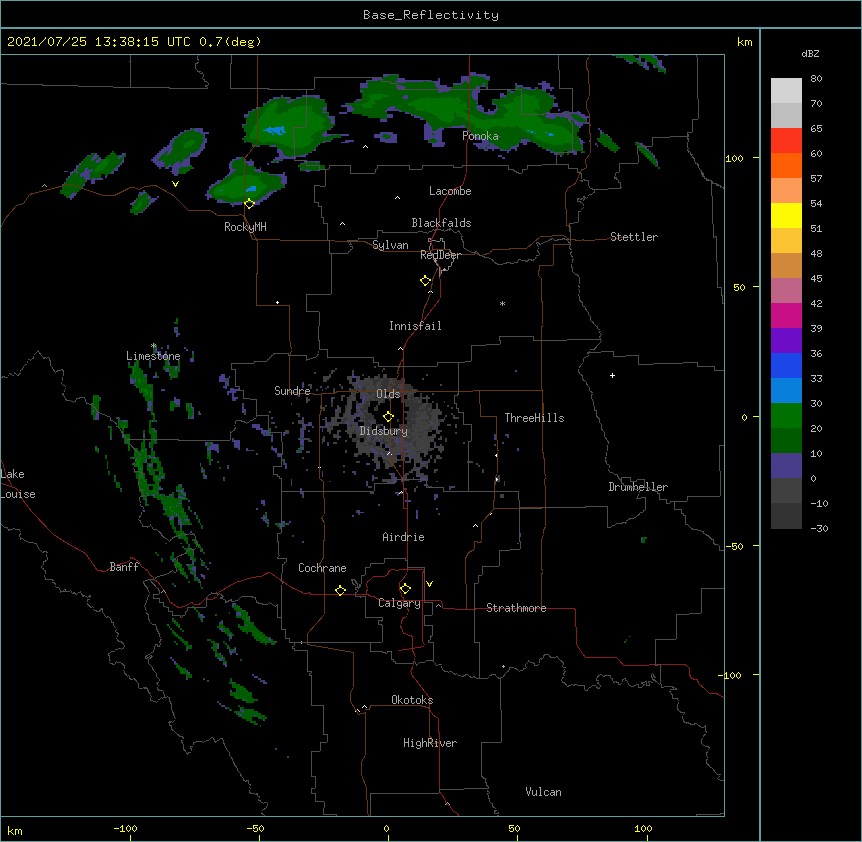862x842 pixels.
Task: Click the Drumheller city label
Action: coord(638,487)
